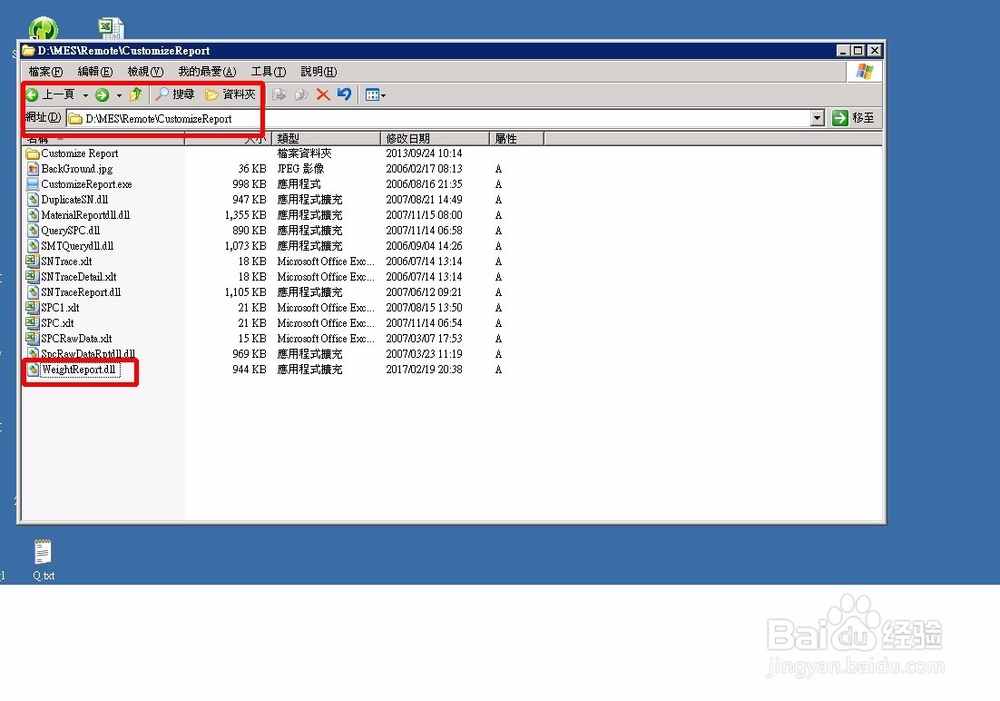1000x701 pixels.
Task: Select the SPC.xlt Excel icon
Action: tap(32, 323)
